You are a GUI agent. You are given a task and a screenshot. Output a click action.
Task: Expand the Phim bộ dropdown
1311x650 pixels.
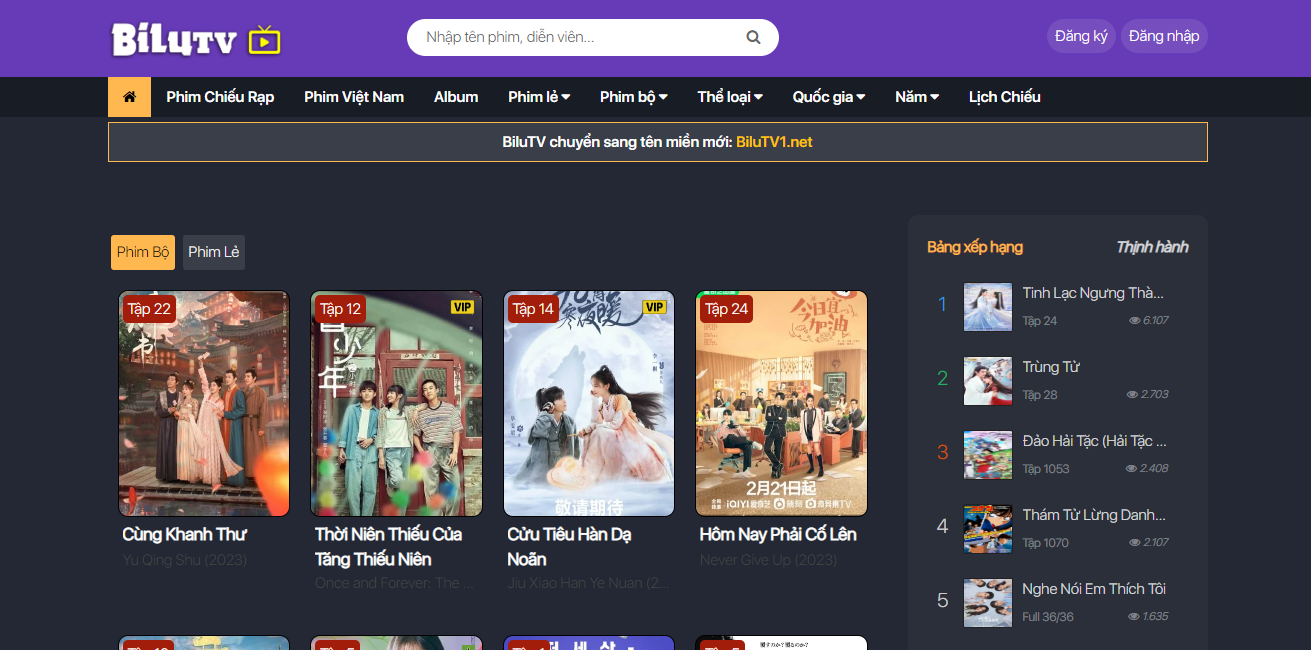(633, 97)
